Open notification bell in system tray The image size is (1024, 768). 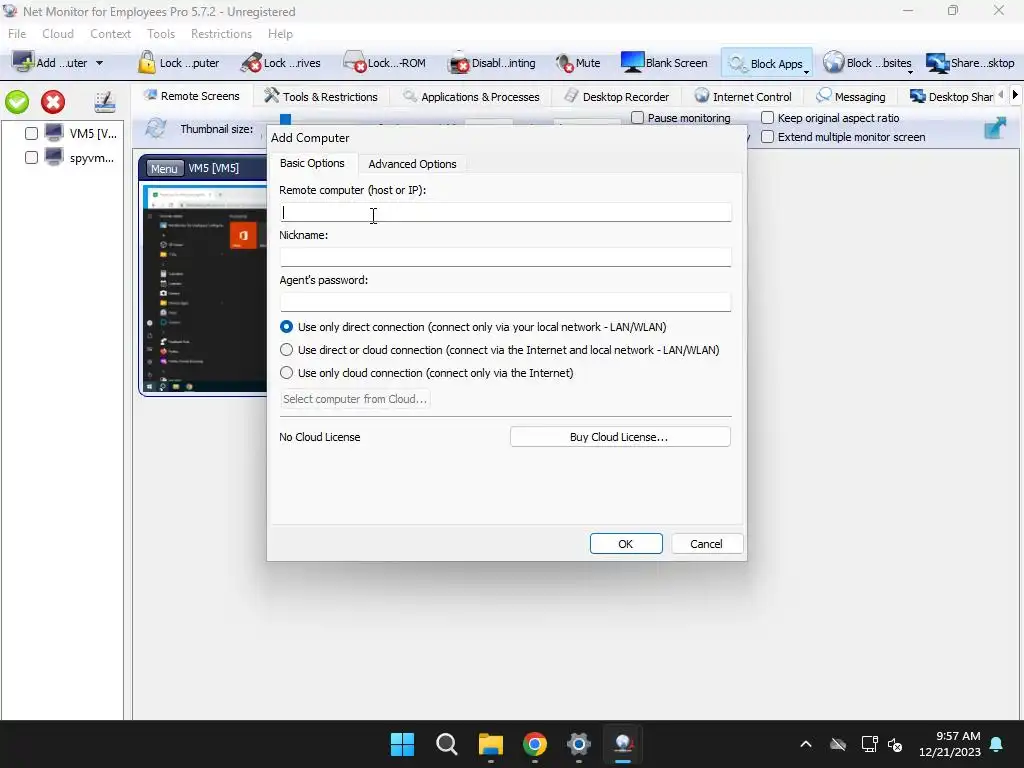997,744
